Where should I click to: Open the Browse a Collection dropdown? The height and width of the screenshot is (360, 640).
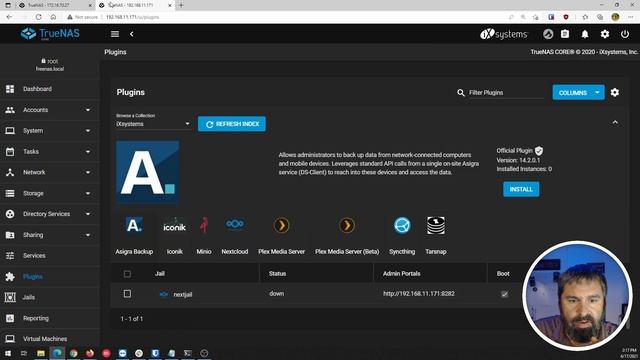click(x=153, y=124)
